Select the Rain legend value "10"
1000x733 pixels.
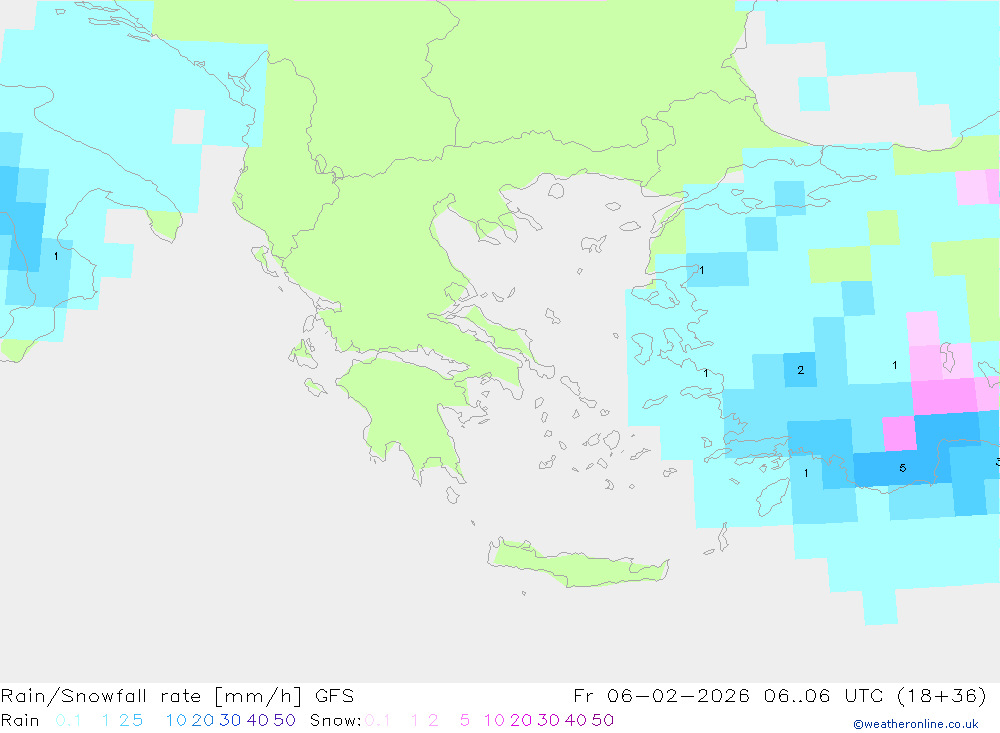(x=176, y=720)
